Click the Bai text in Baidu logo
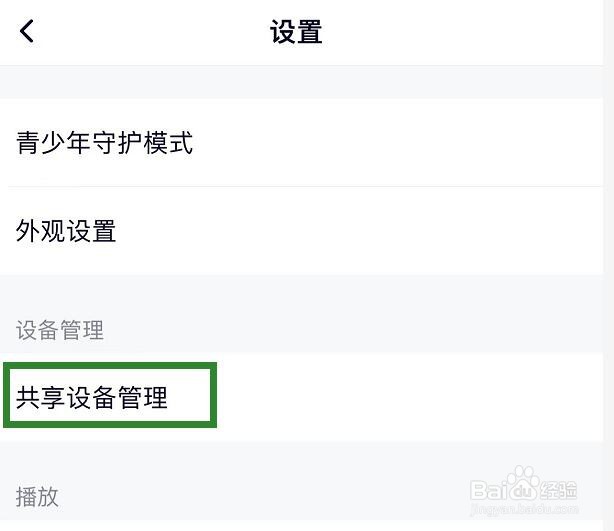This screenshot has height=531, width=614. pyautogui.click(x=488, y=490)
